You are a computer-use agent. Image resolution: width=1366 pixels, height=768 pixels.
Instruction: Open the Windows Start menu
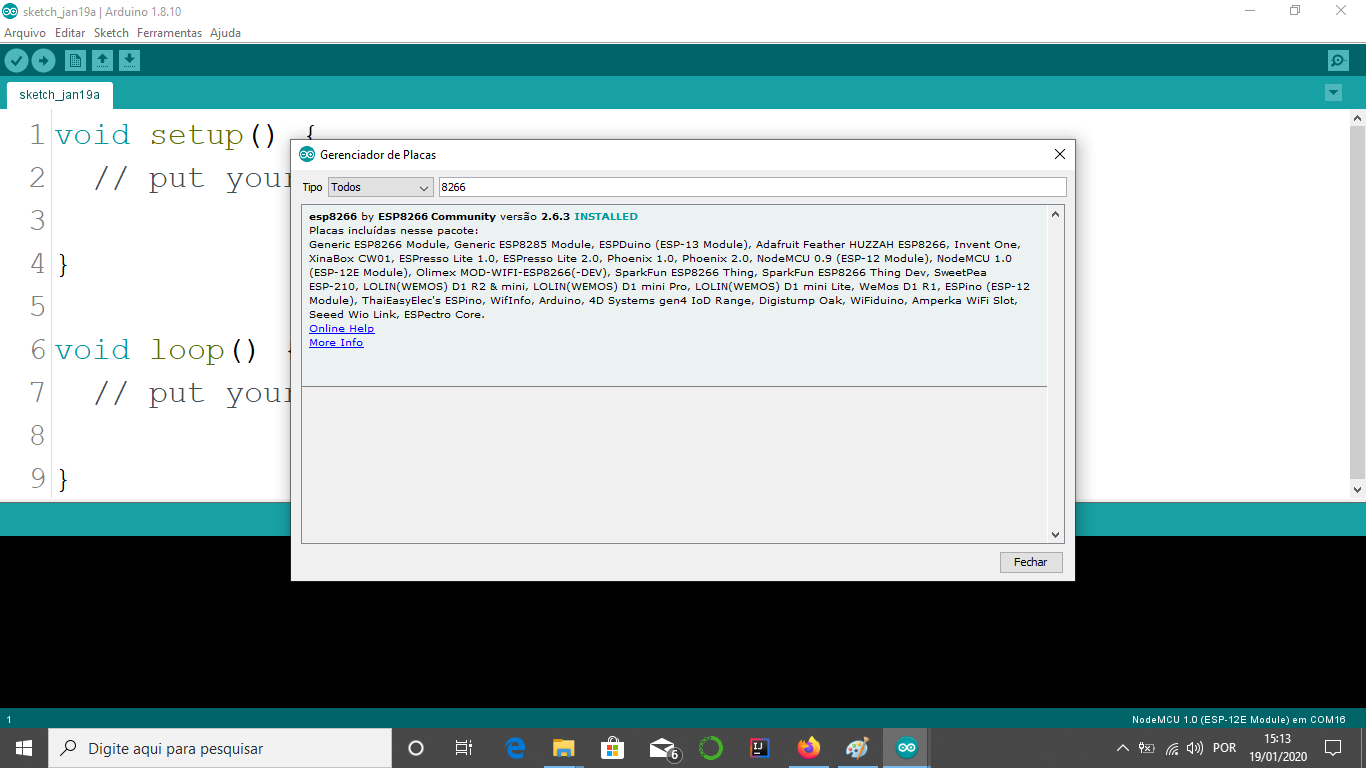pos(24,748)
